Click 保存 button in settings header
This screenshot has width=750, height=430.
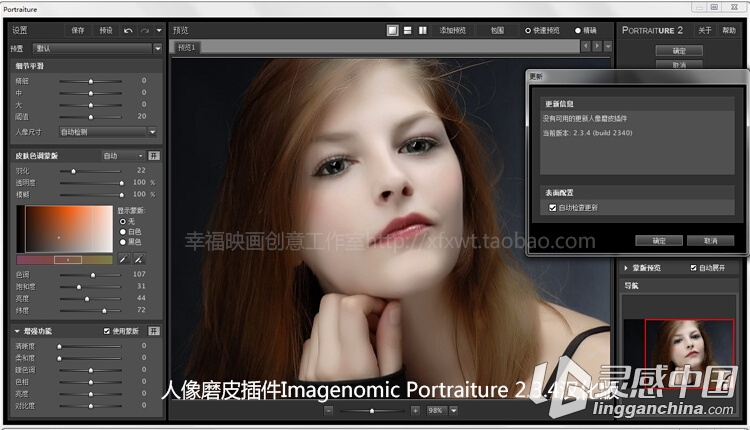(78, 31)
